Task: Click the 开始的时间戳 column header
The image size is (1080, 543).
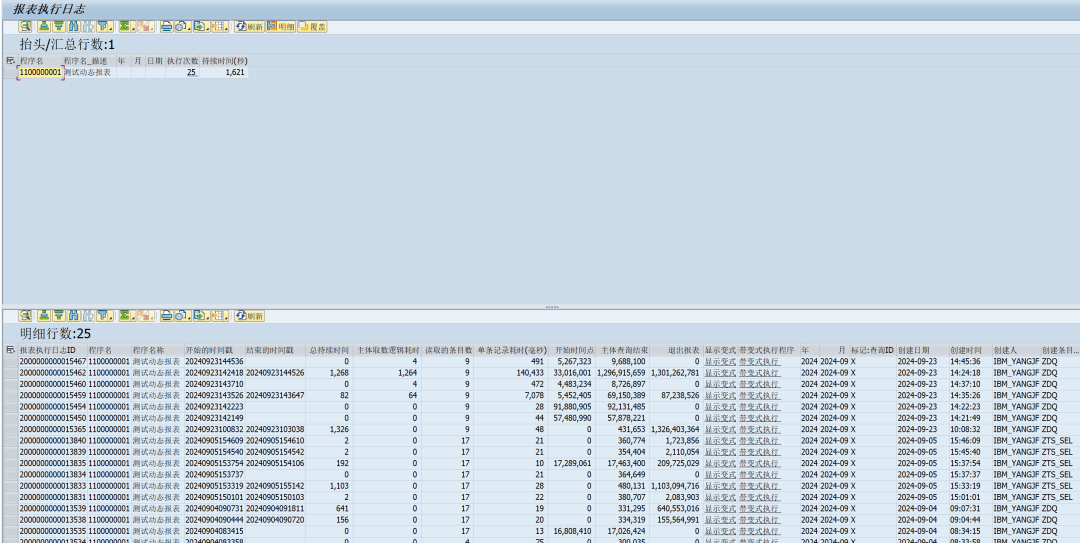Action: (x=214, y=350)
